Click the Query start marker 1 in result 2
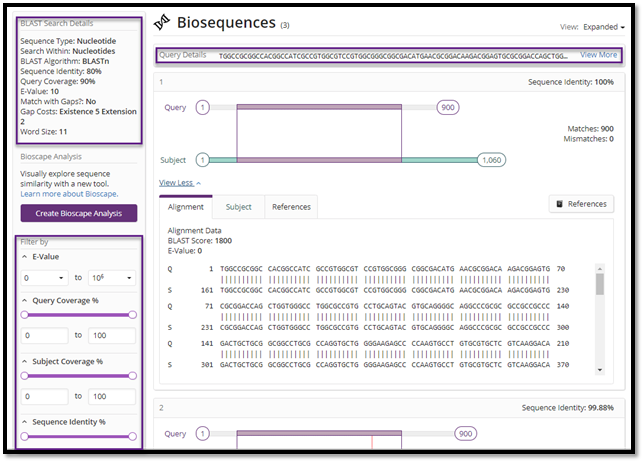 point(202,433)
